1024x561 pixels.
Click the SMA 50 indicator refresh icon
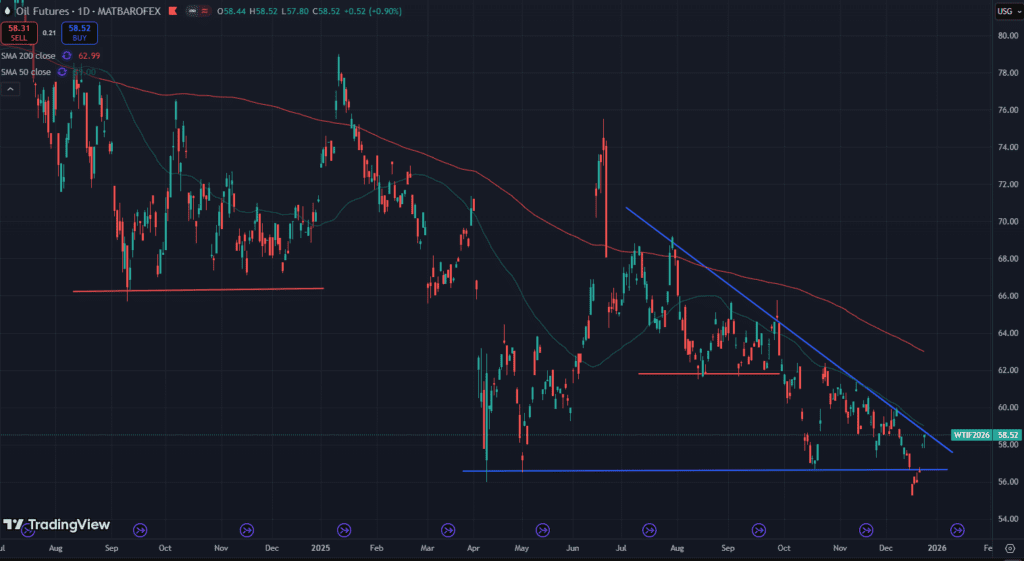(63, 72)
